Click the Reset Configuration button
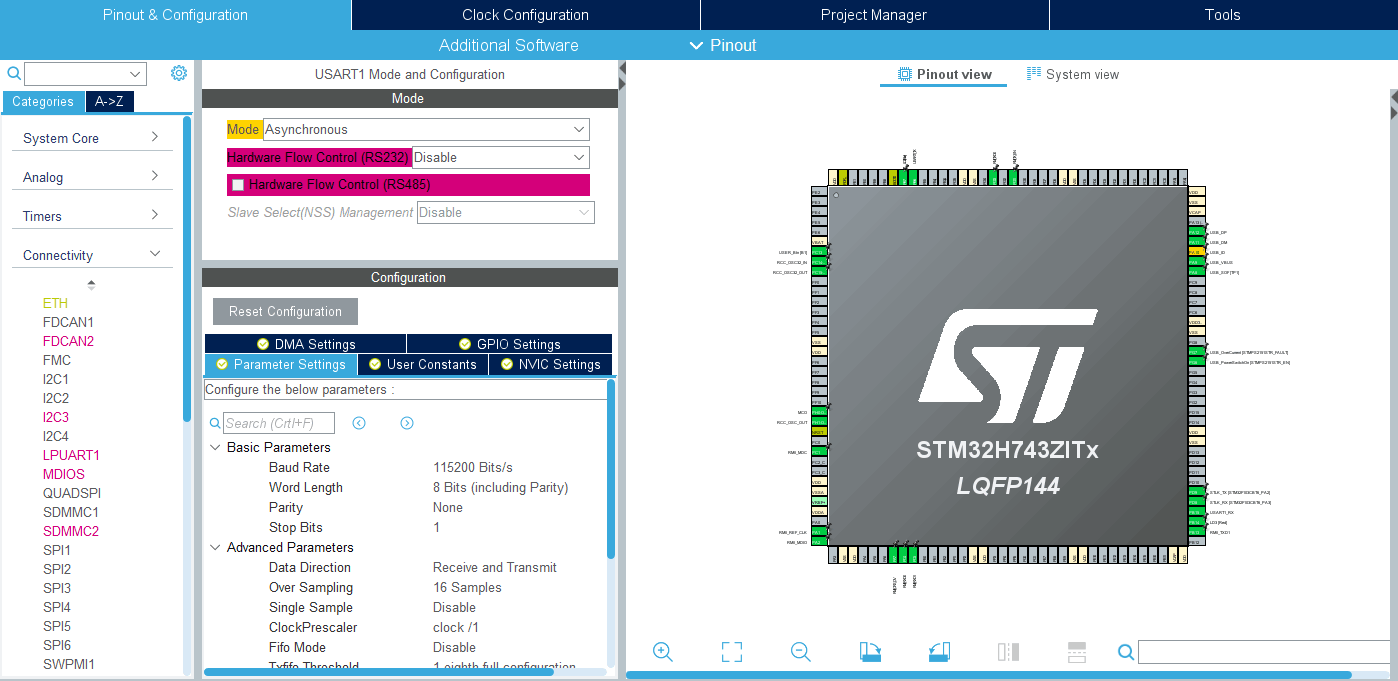Screen dimensions: 1398x681 click(x=284, y=311)
